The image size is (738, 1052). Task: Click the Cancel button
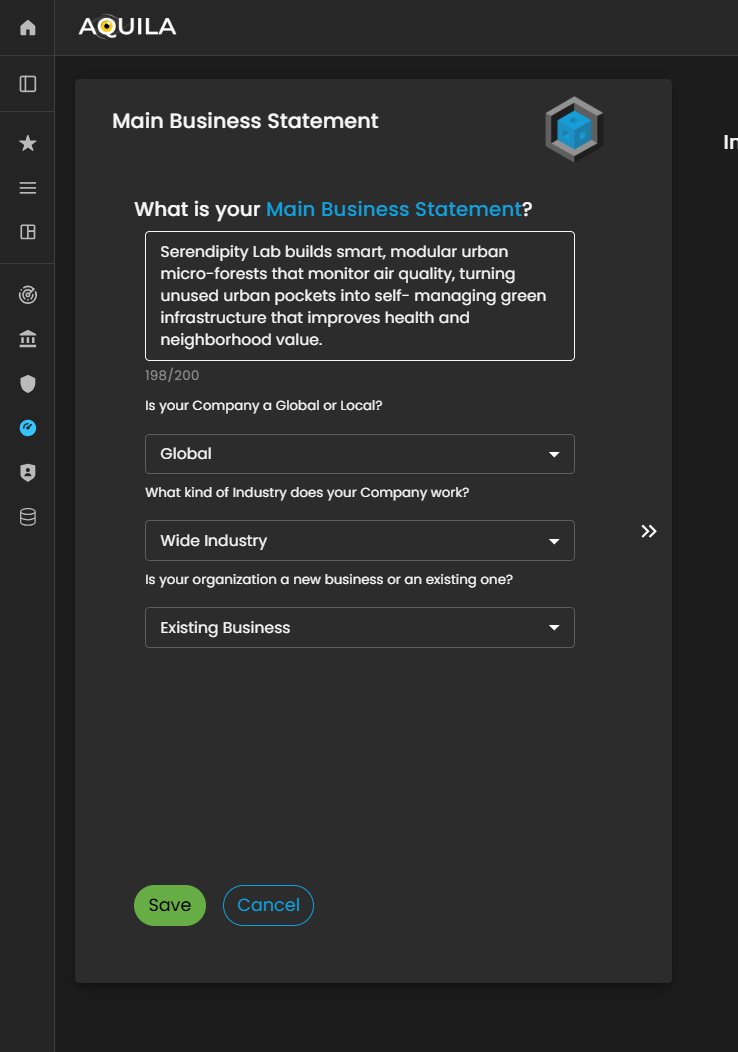coord(268,905)
